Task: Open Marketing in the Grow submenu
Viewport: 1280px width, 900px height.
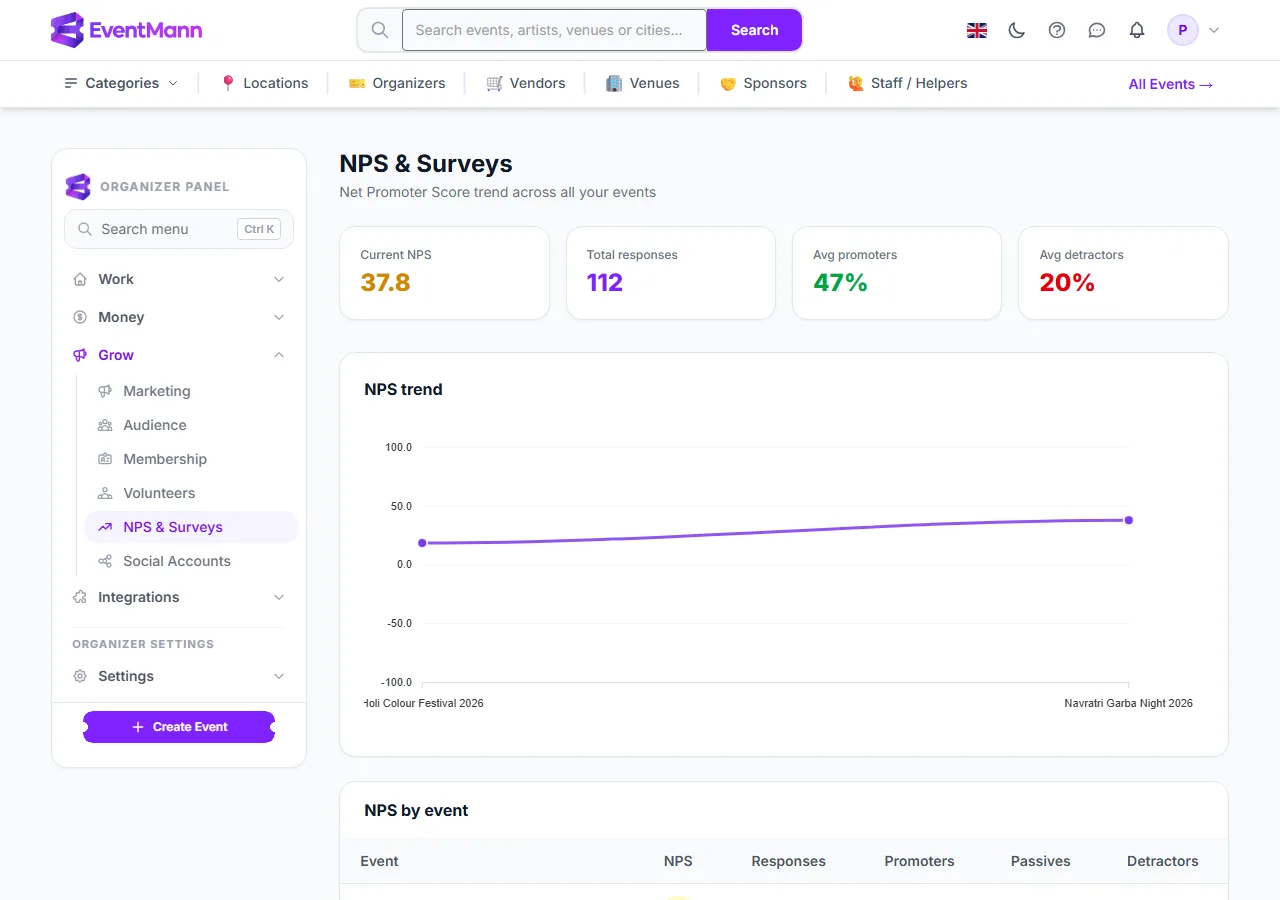Action: (191, 391)
